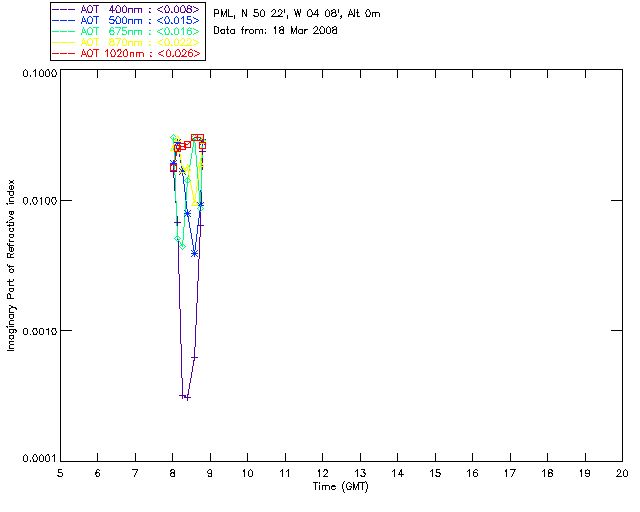Screen dimensions: 640x512
Task: Click the PML station location header text
Action: tap(297, 14)
